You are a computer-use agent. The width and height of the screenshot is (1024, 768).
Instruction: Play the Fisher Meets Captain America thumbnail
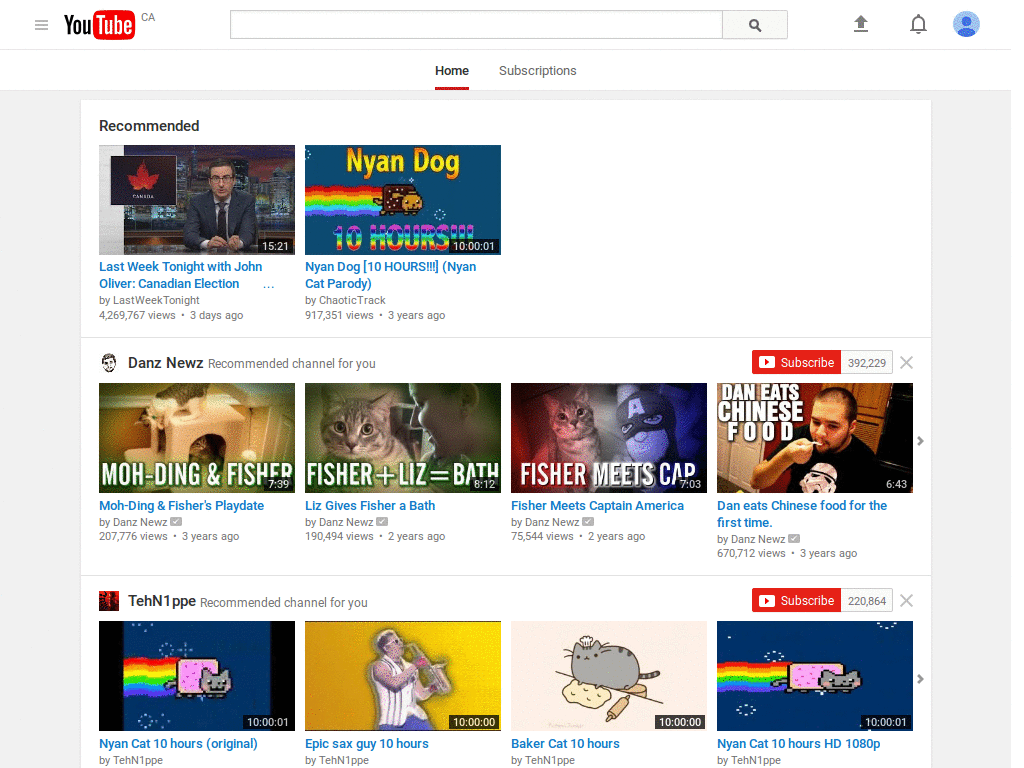pyautogui.click(x=608, y=438)
